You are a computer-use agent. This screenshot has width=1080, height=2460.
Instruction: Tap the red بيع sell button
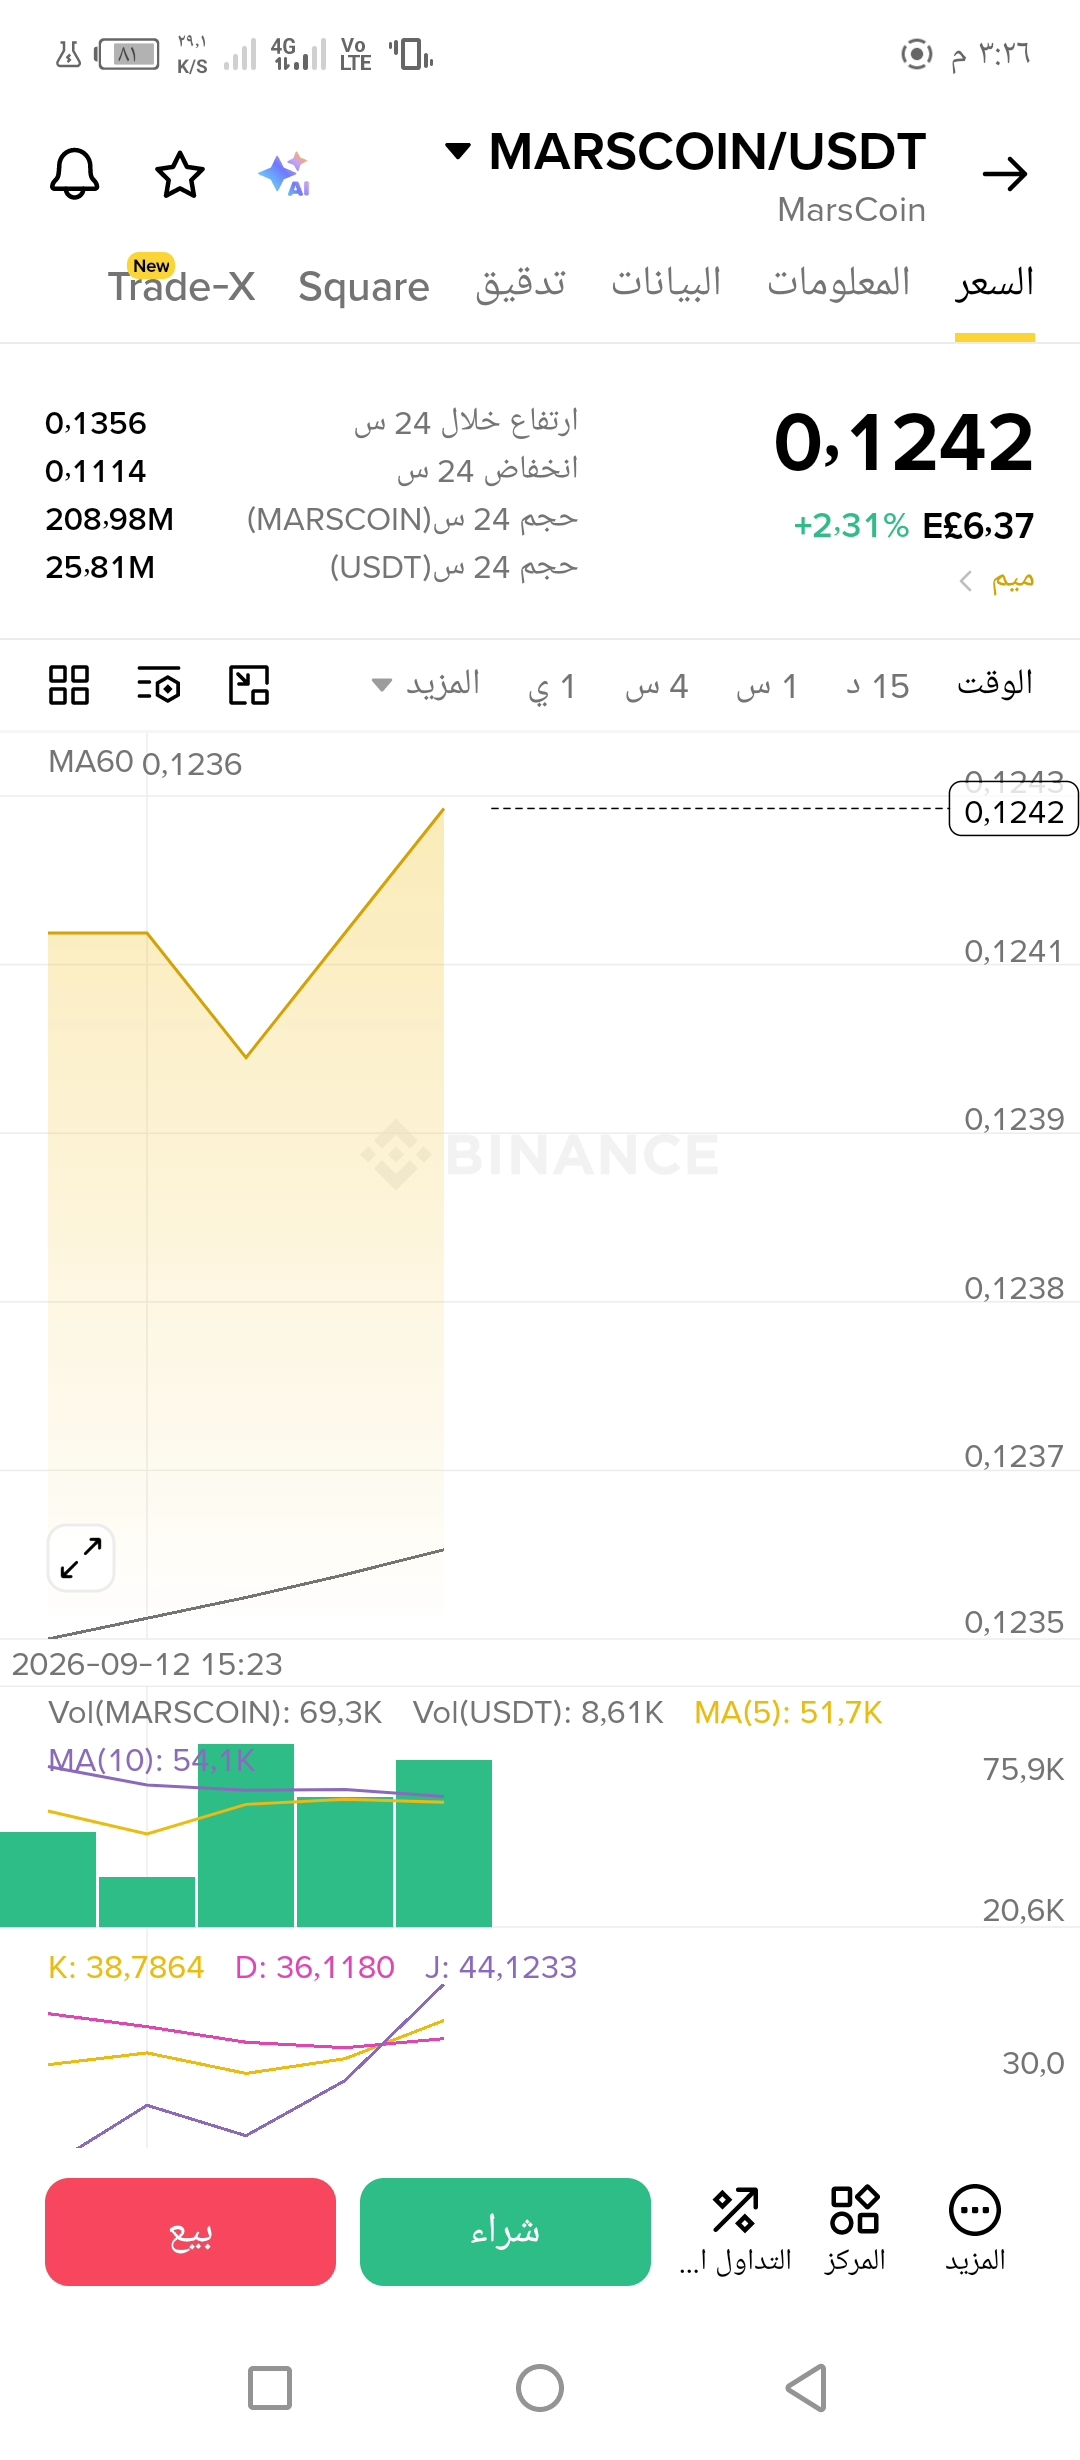click(x=190, y=2232)
